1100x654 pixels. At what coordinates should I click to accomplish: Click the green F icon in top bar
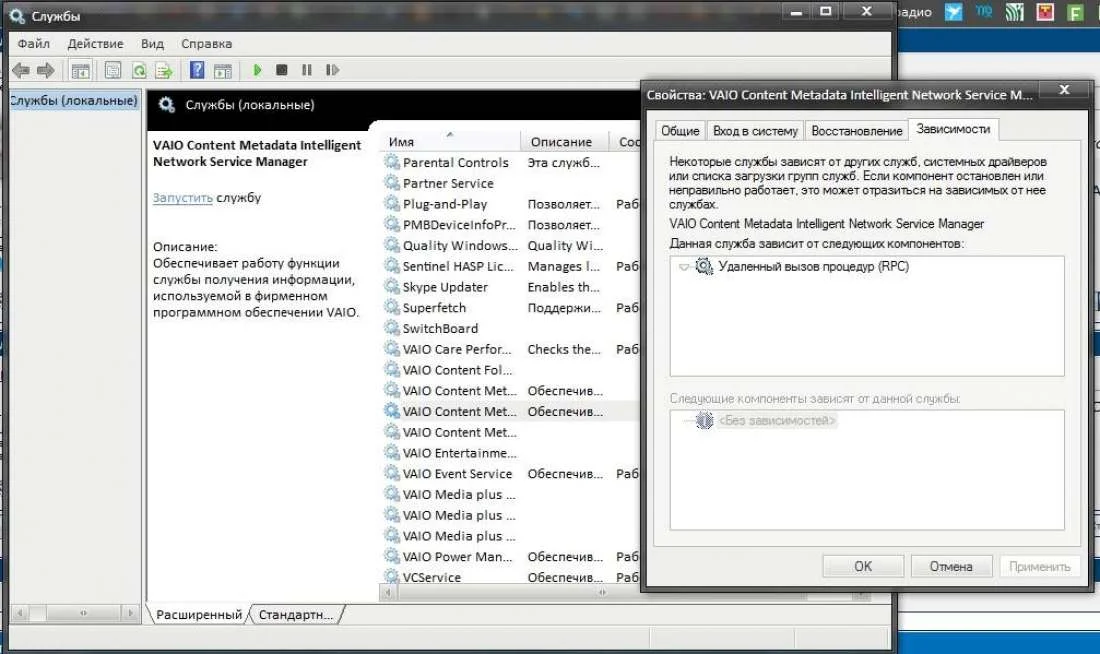[1075, 13]
